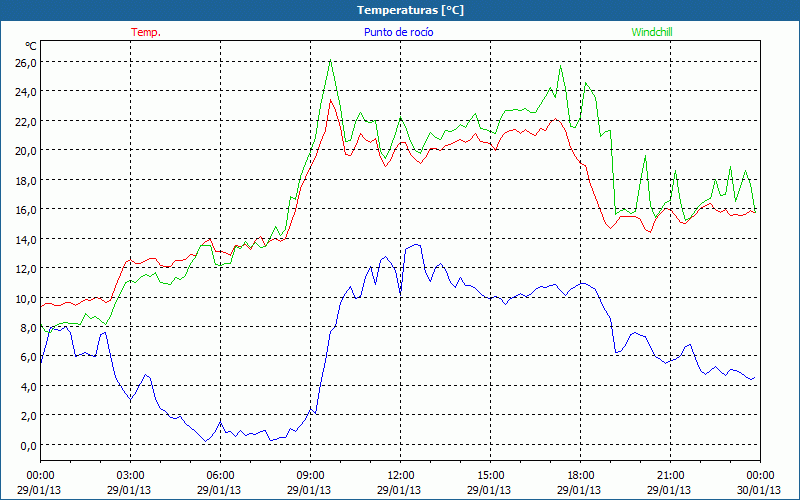Click the 09:00 time axis label
Image resolution: width=800 pixels, height=500 pixels.
pyautogui.click(x=310, y=476)
